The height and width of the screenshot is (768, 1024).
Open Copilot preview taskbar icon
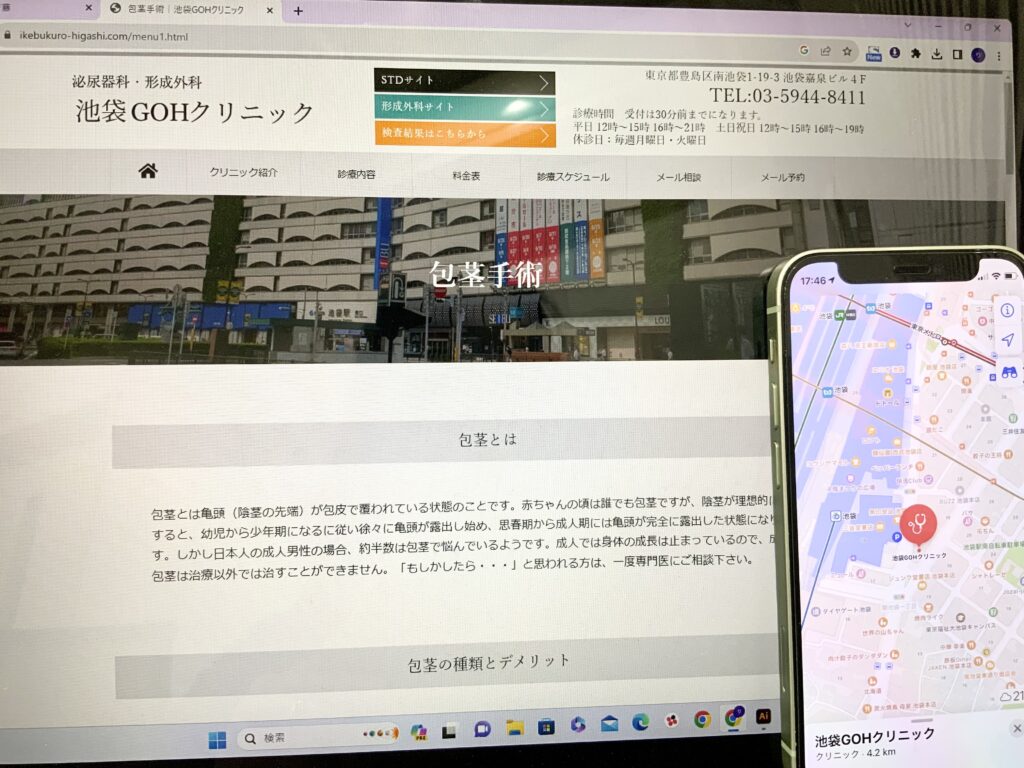click(x=419, y=732)
